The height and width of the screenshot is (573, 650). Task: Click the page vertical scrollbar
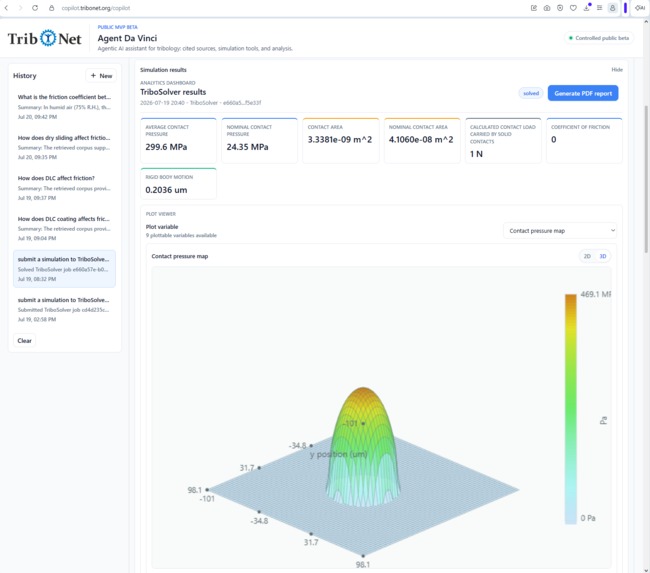click(x=646, y=178)
